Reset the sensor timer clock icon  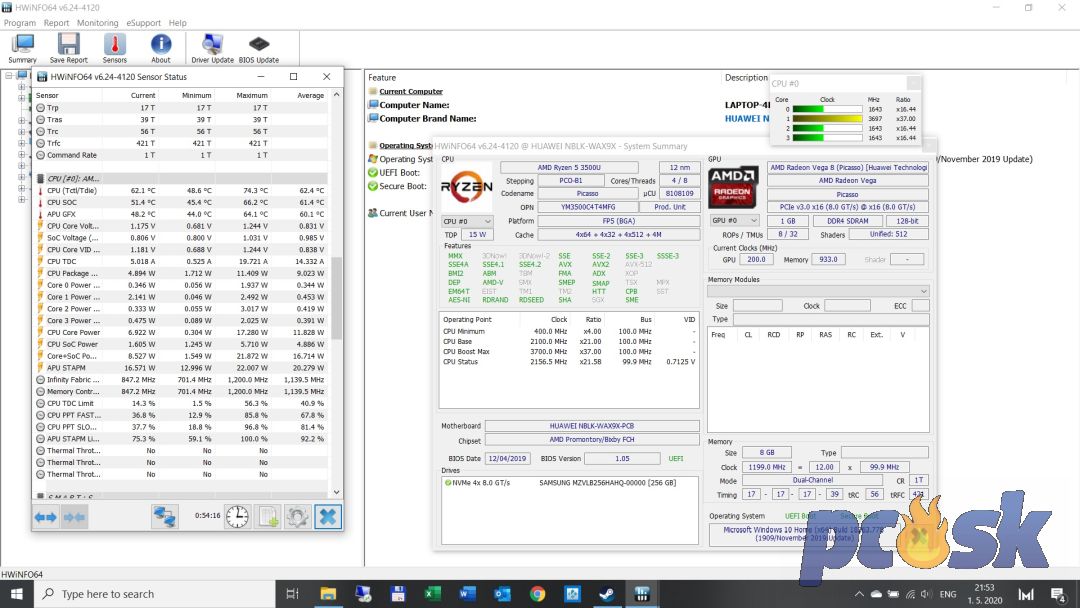(x=238, y=516)
